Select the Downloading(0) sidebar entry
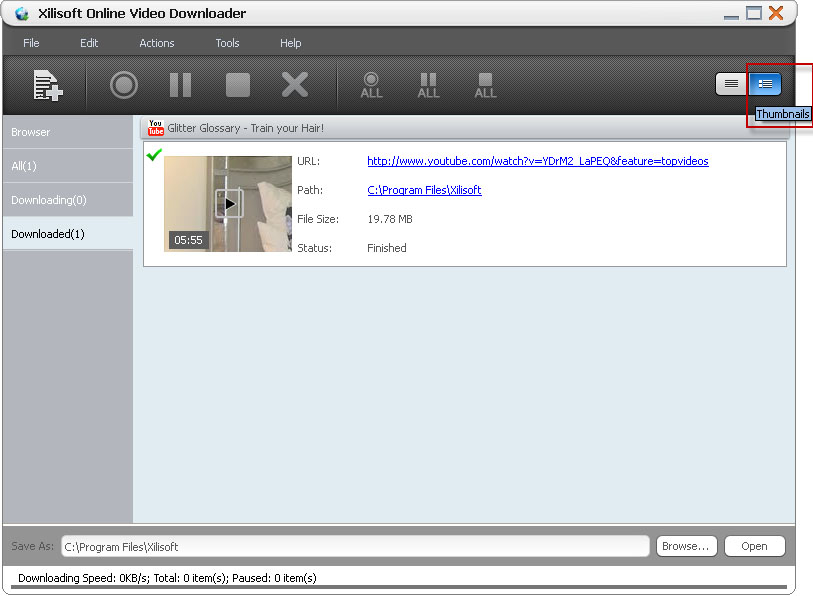The image size is (813, 596). pyautogui.click(x=66, y=199)
